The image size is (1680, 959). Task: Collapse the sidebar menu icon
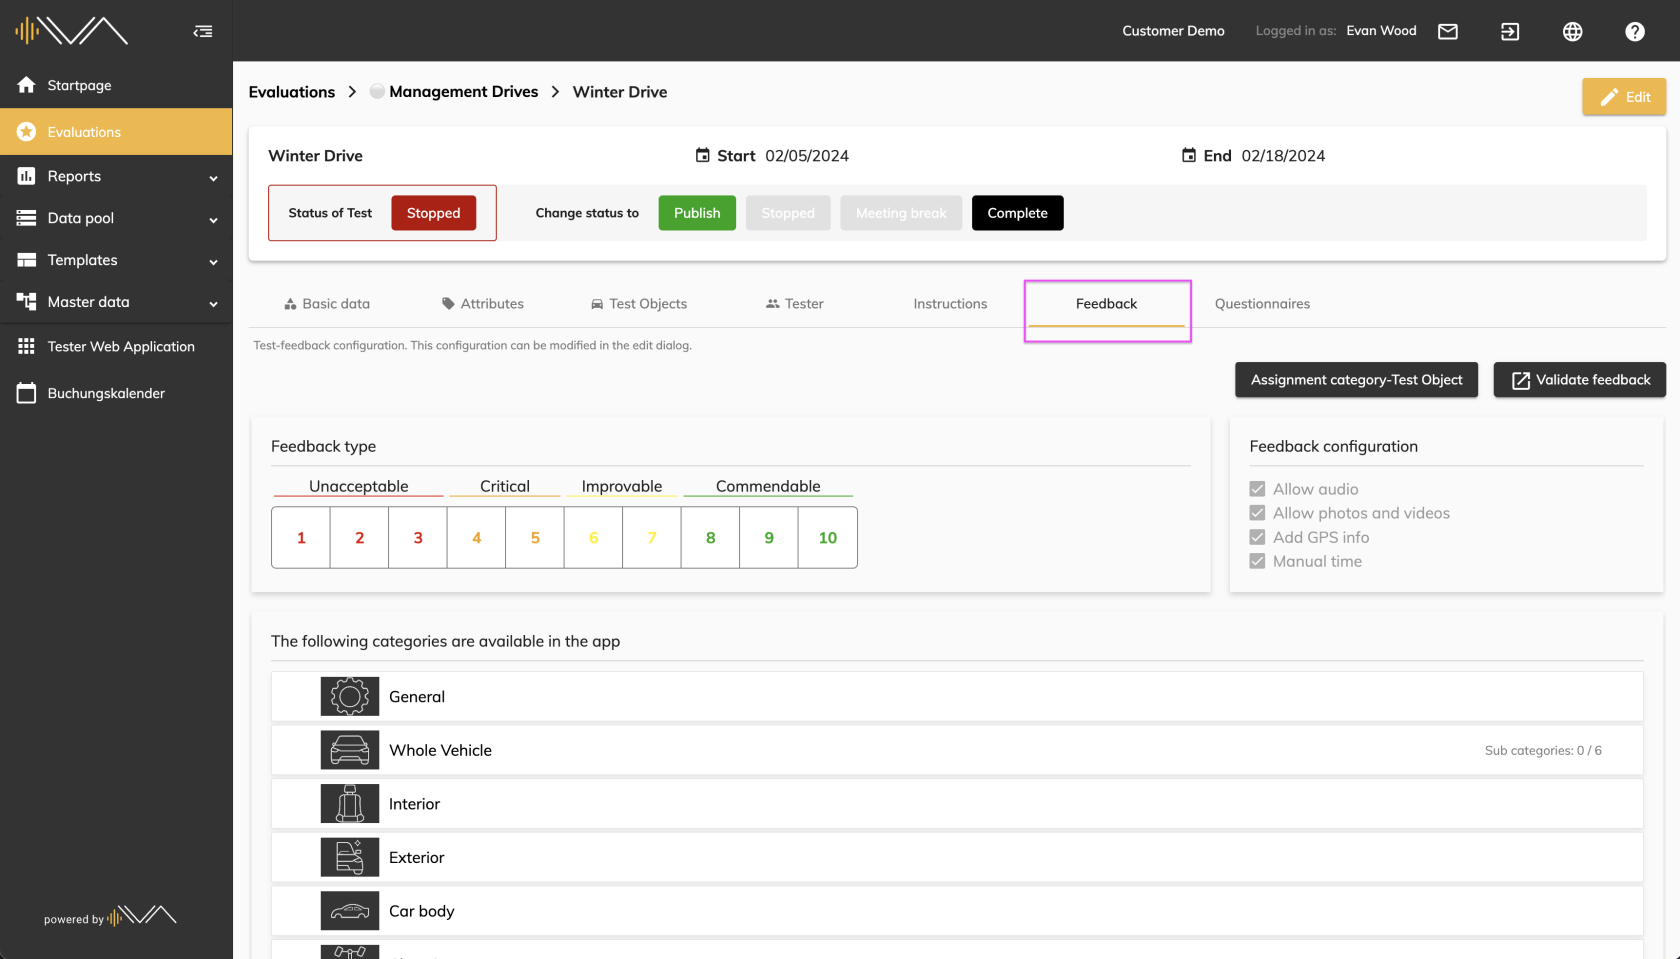point(203,31)
